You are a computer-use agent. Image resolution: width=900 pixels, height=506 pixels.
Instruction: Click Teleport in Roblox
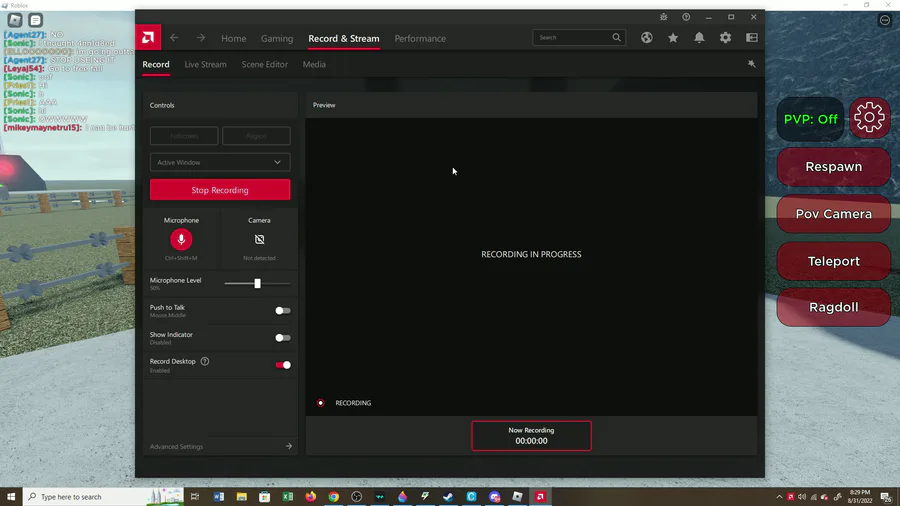tap(833, 261)
